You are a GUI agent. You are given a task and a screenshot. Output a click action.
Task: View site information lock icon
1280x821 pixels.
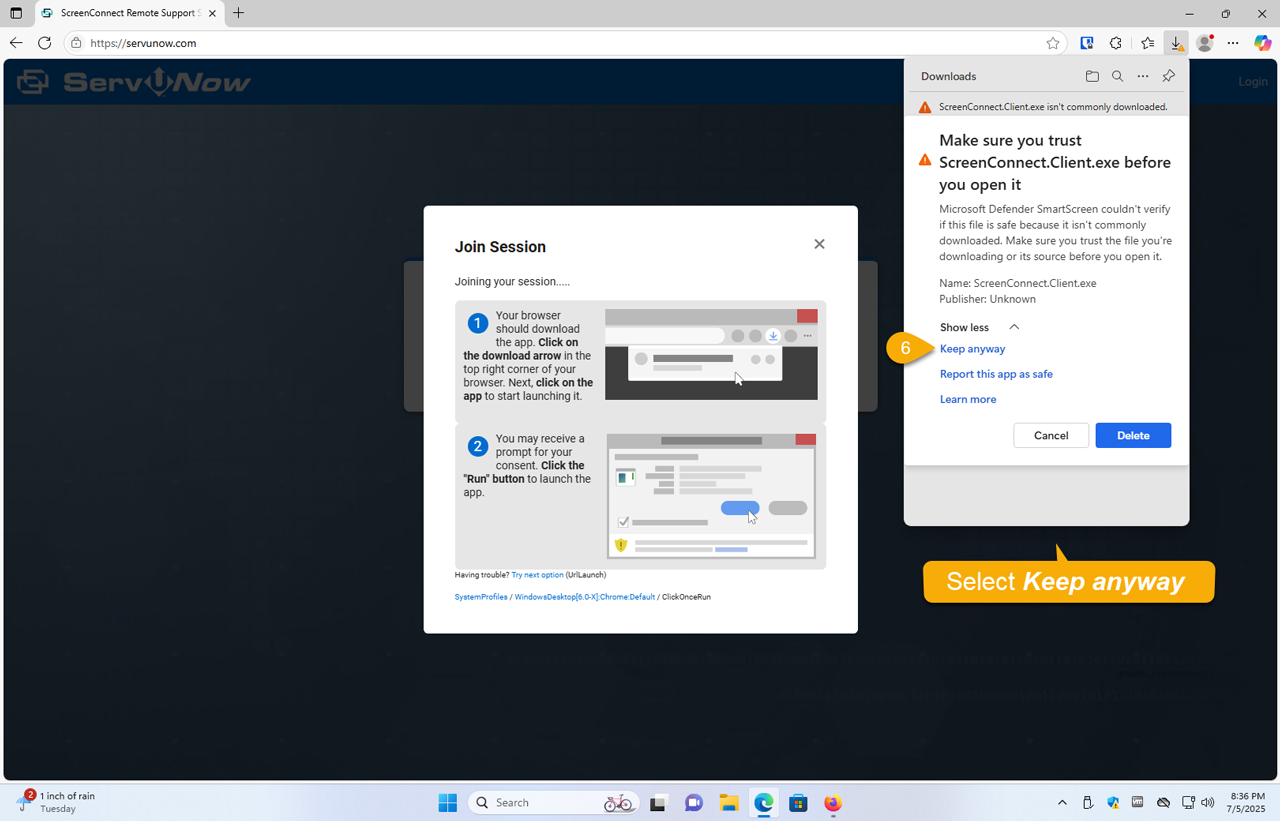pos(76,43)
